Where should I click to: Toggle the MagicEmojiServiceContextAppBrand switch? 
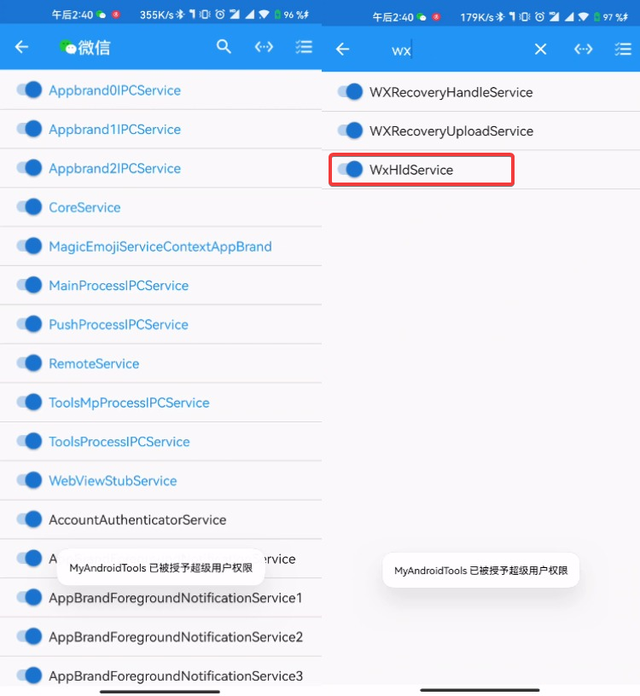click(x=29, y=246)
